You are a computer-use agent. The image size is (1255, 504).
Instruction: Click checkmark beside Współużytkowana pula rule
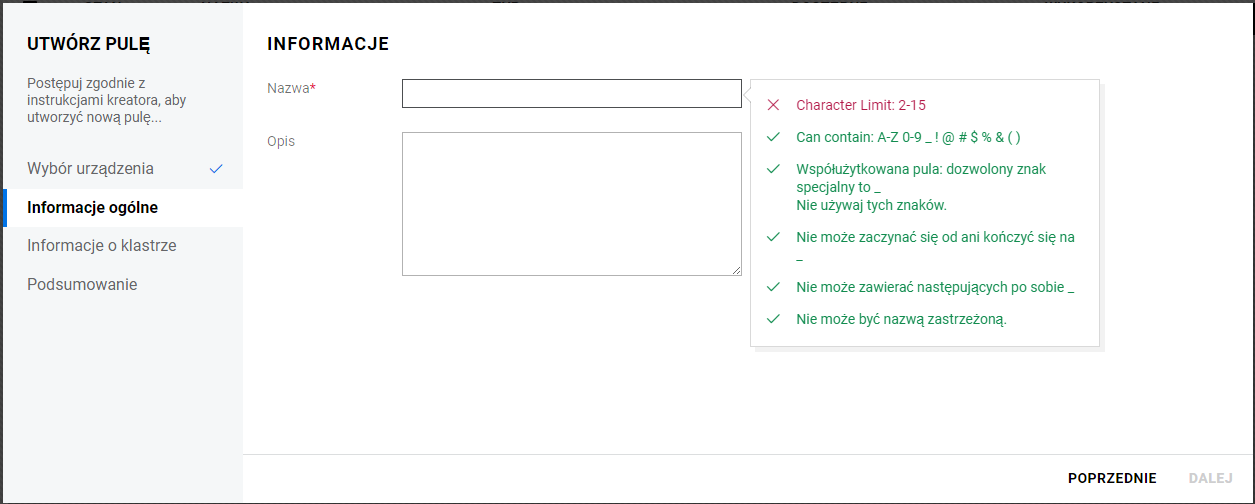point(773,169)
